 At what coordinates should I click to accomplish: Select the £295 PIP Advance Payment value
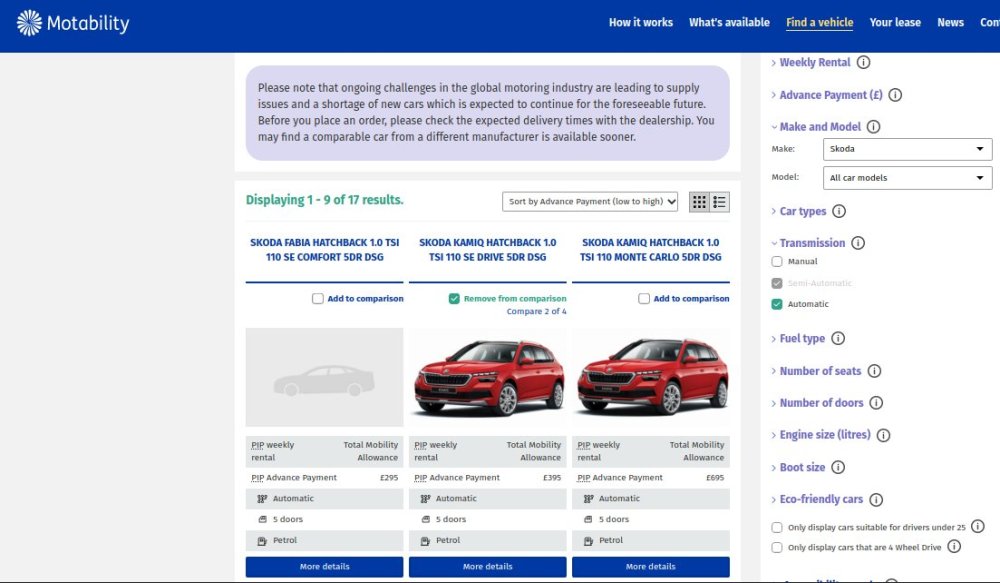pyautogui.click(x=389, y=478)
